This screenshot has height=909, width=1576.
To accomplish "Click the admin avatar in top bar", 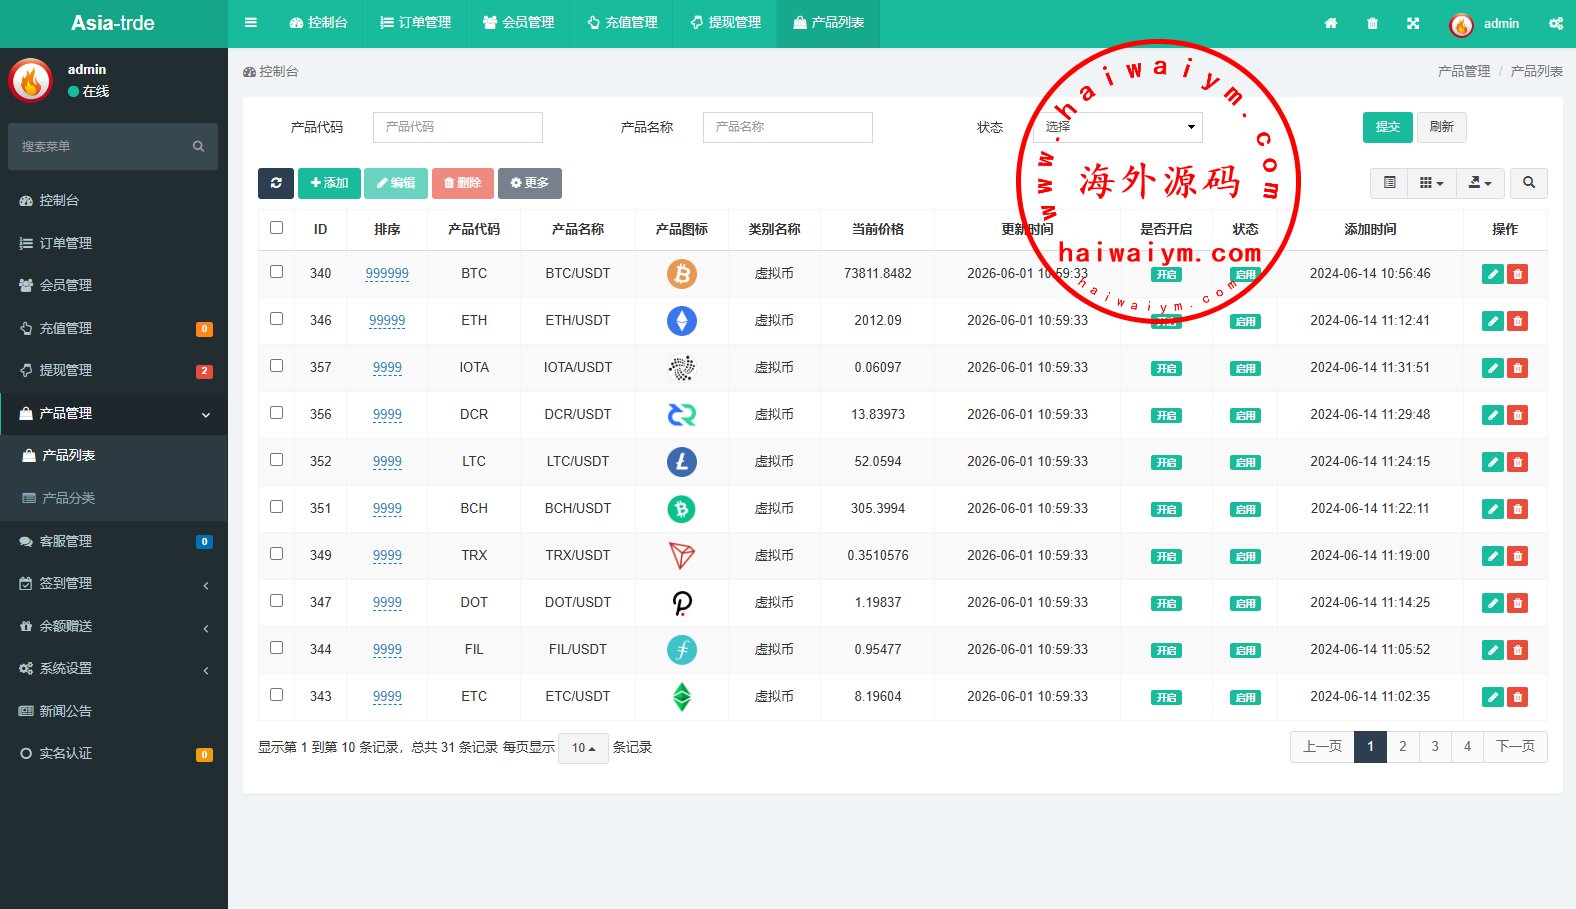I will (1461, 25).
